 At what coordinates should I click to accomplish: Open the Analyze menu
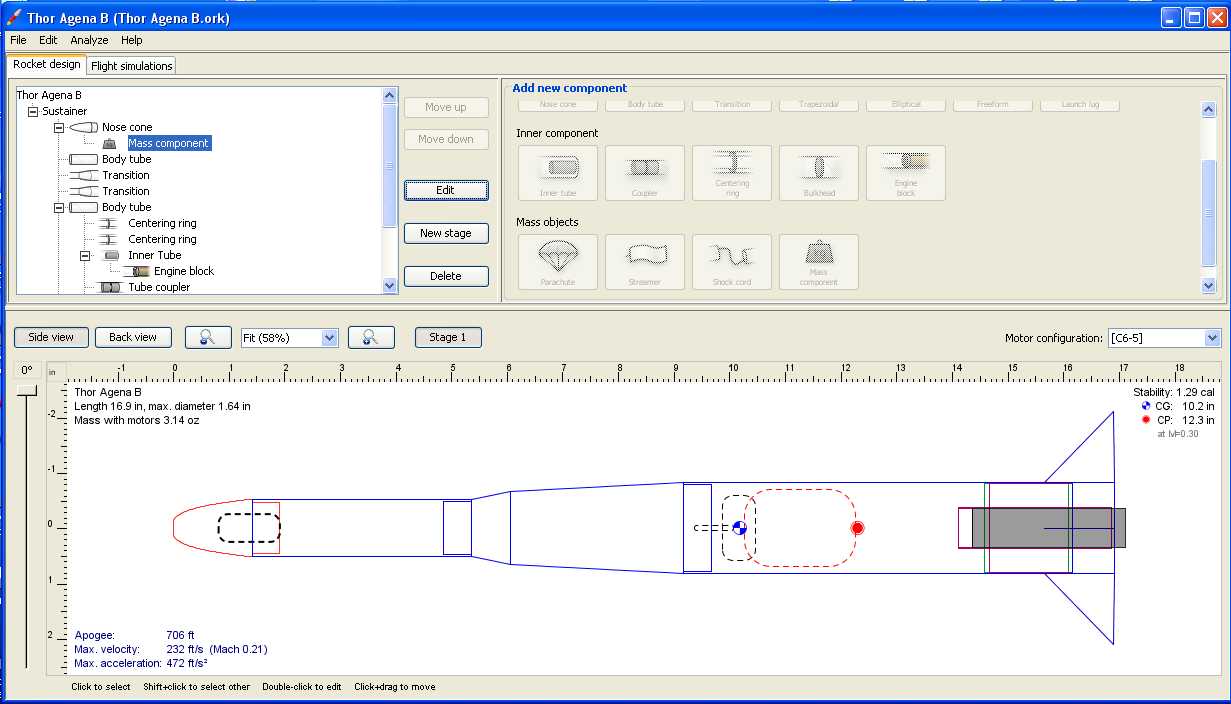[89, 40]
